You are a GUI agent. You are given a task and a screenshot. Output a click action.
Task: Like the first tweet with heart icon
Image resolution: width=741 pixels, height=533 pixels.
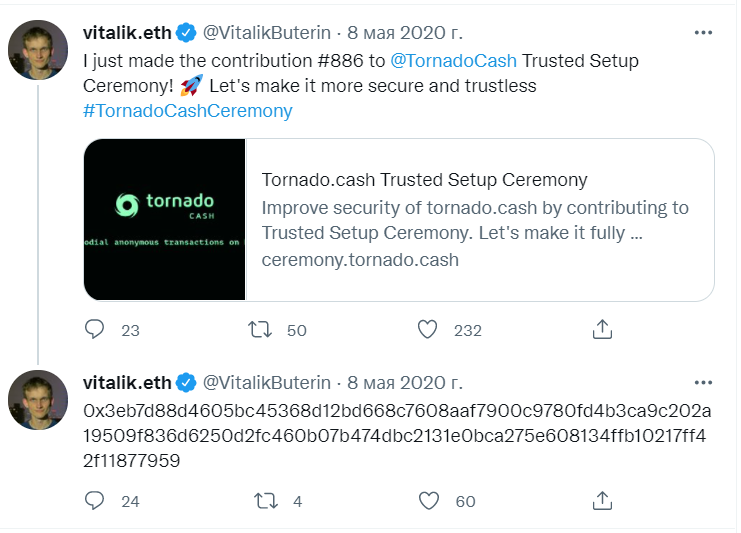click(x=428, y=329)
